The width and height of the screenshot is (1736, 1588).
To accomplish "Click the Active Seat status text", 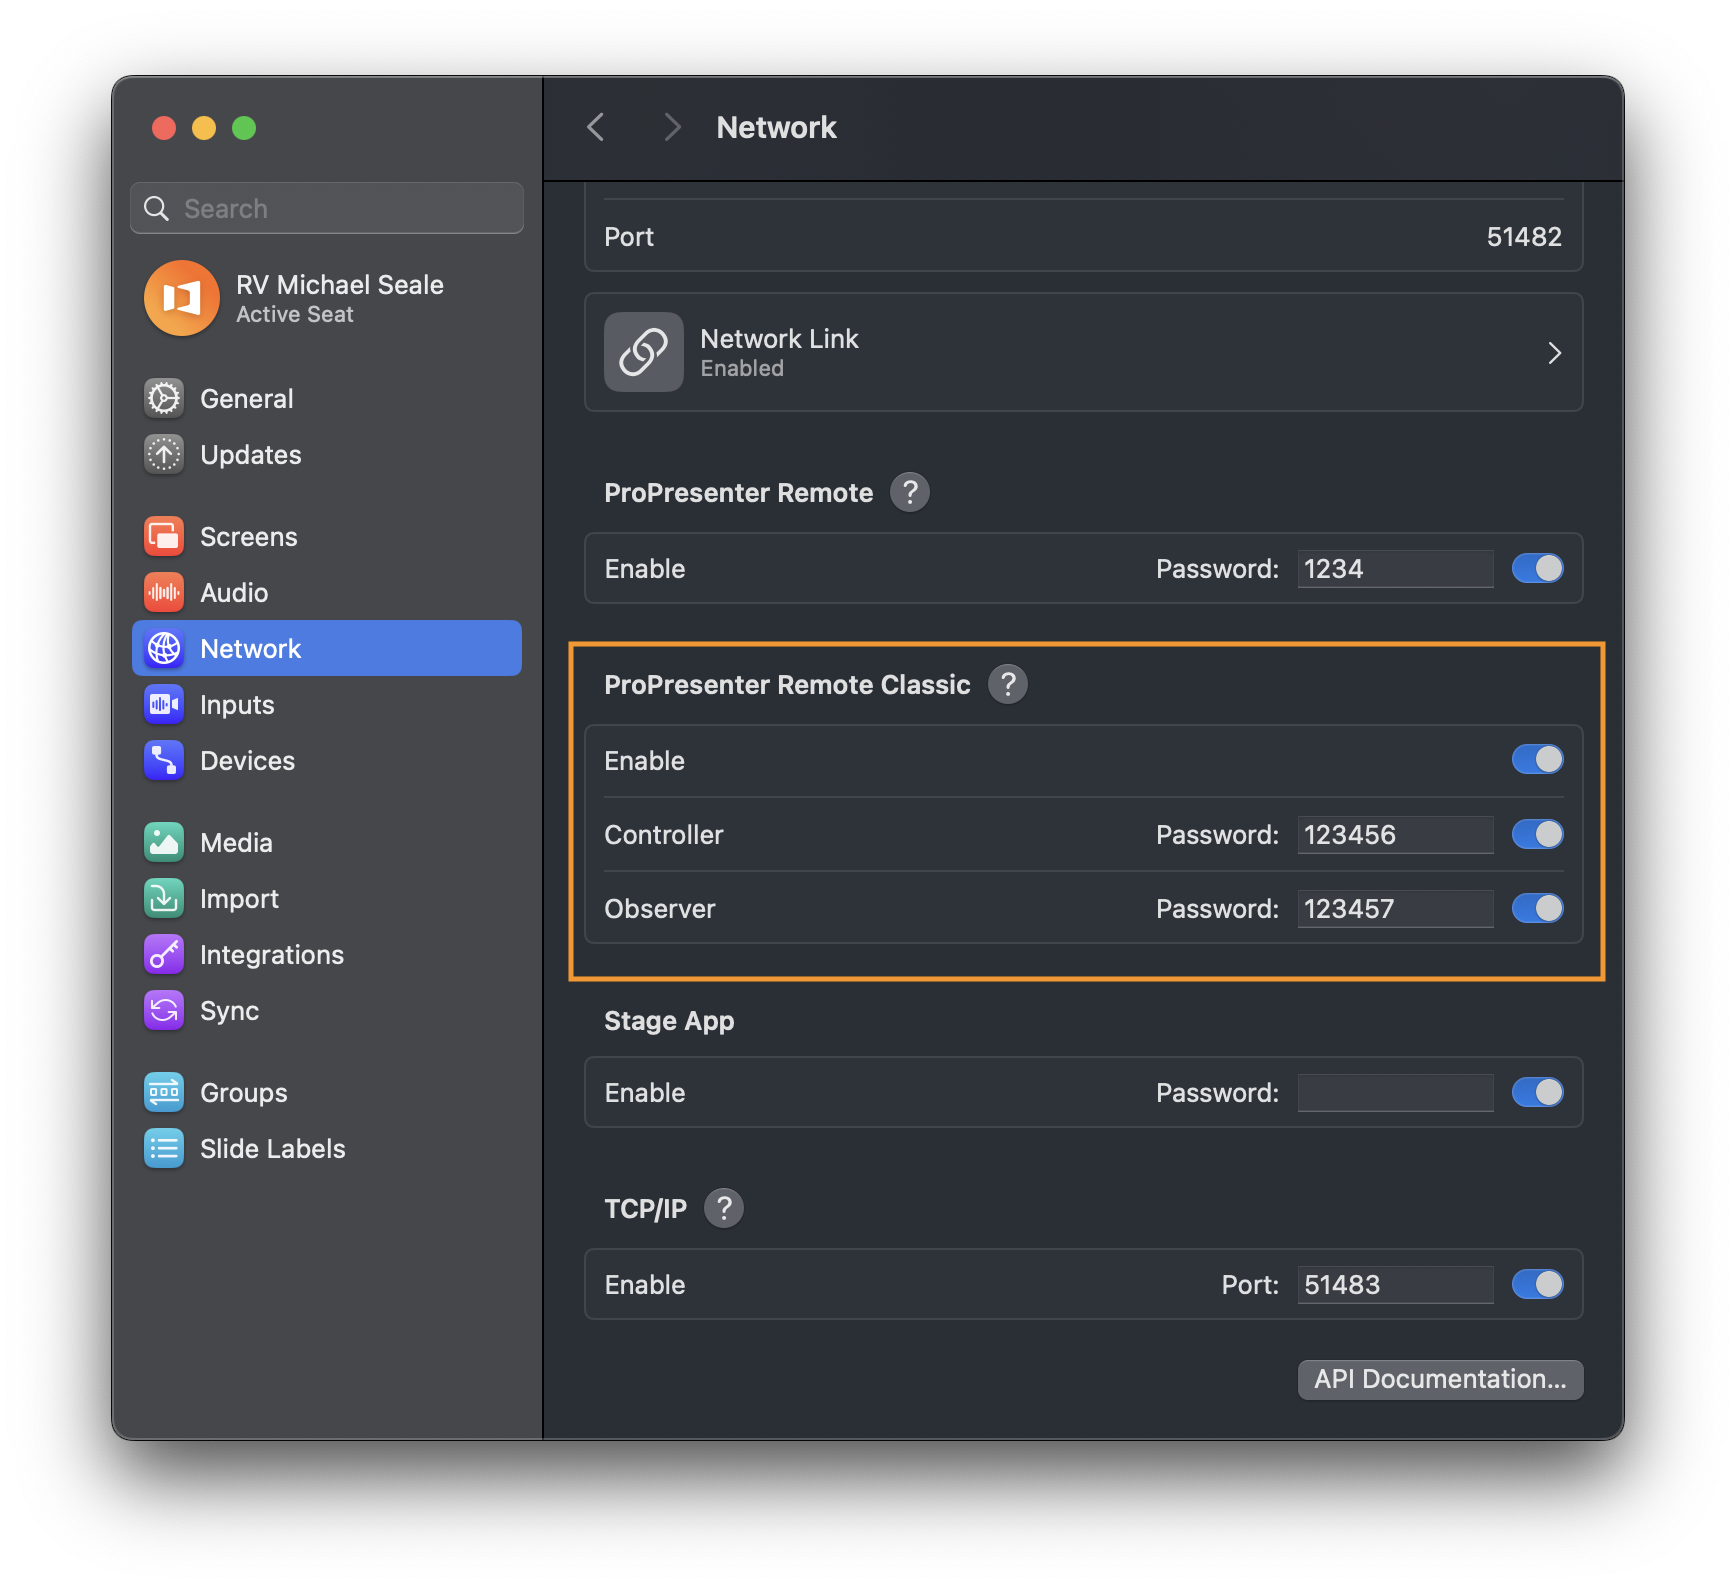I will click(x=294, y=314).
